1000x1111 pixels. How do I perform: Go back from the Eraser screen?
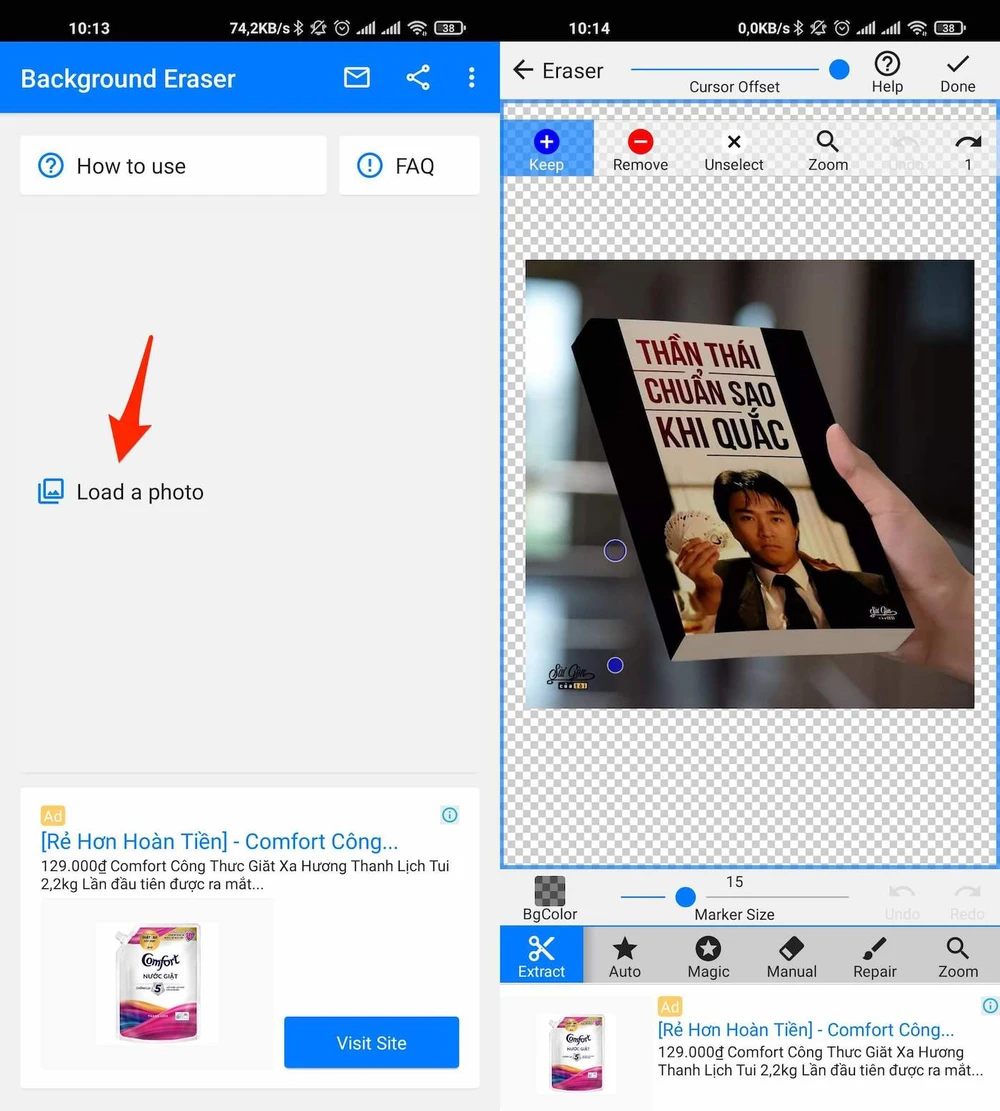pos(522,70)
